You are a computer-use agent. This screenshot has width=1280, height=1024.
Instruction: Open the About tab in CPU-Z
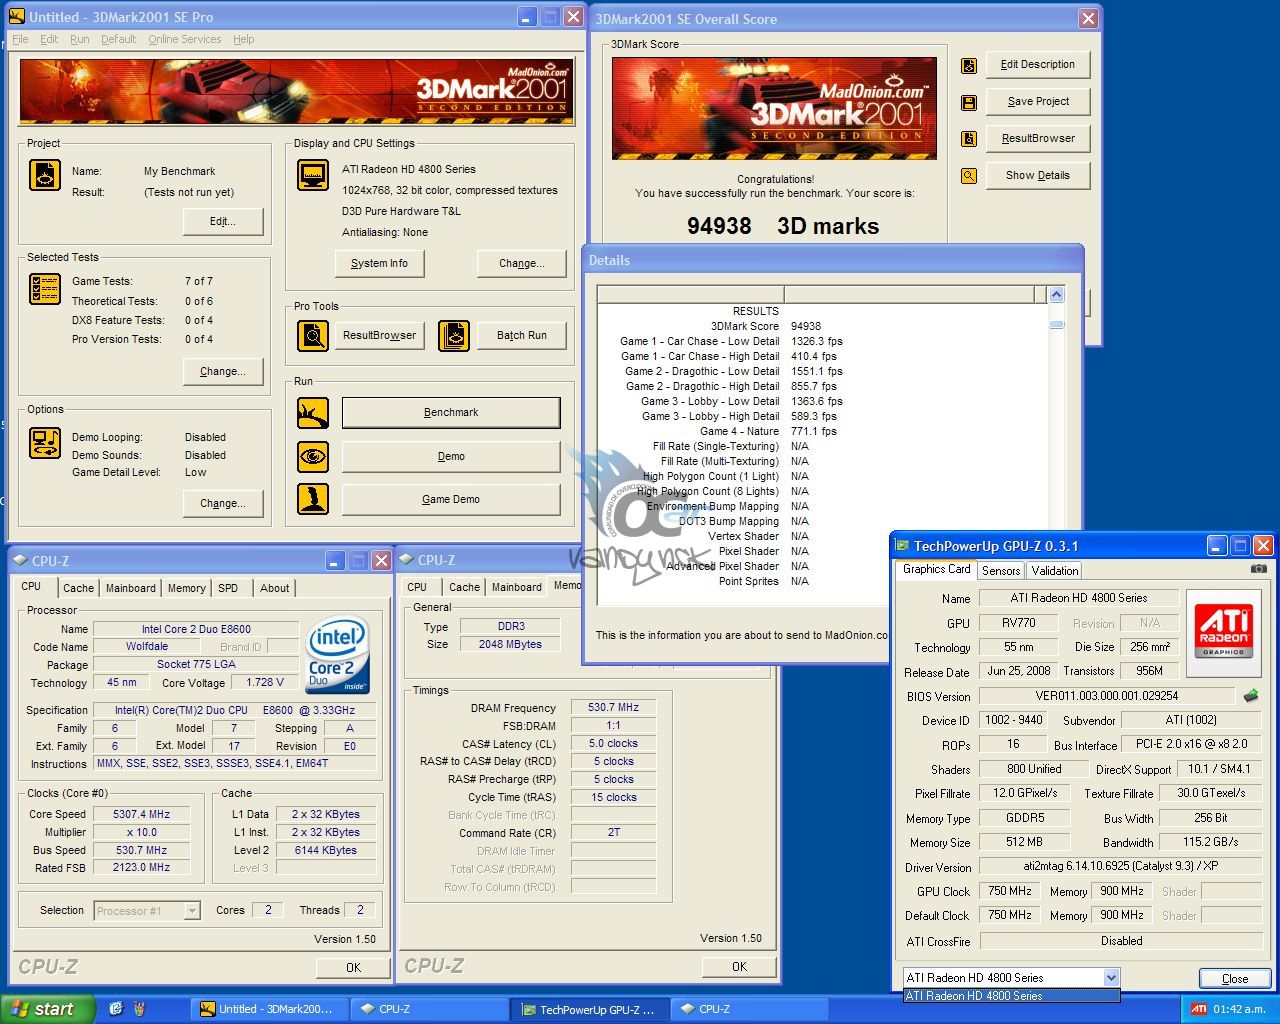click(x=275, y=588)
